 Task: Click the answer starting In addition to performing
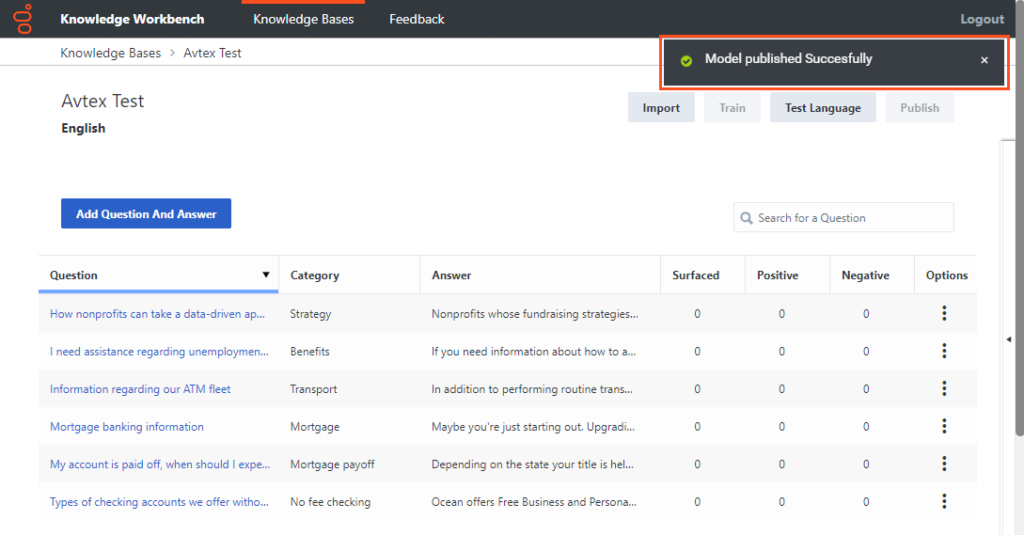coord(532,389)
